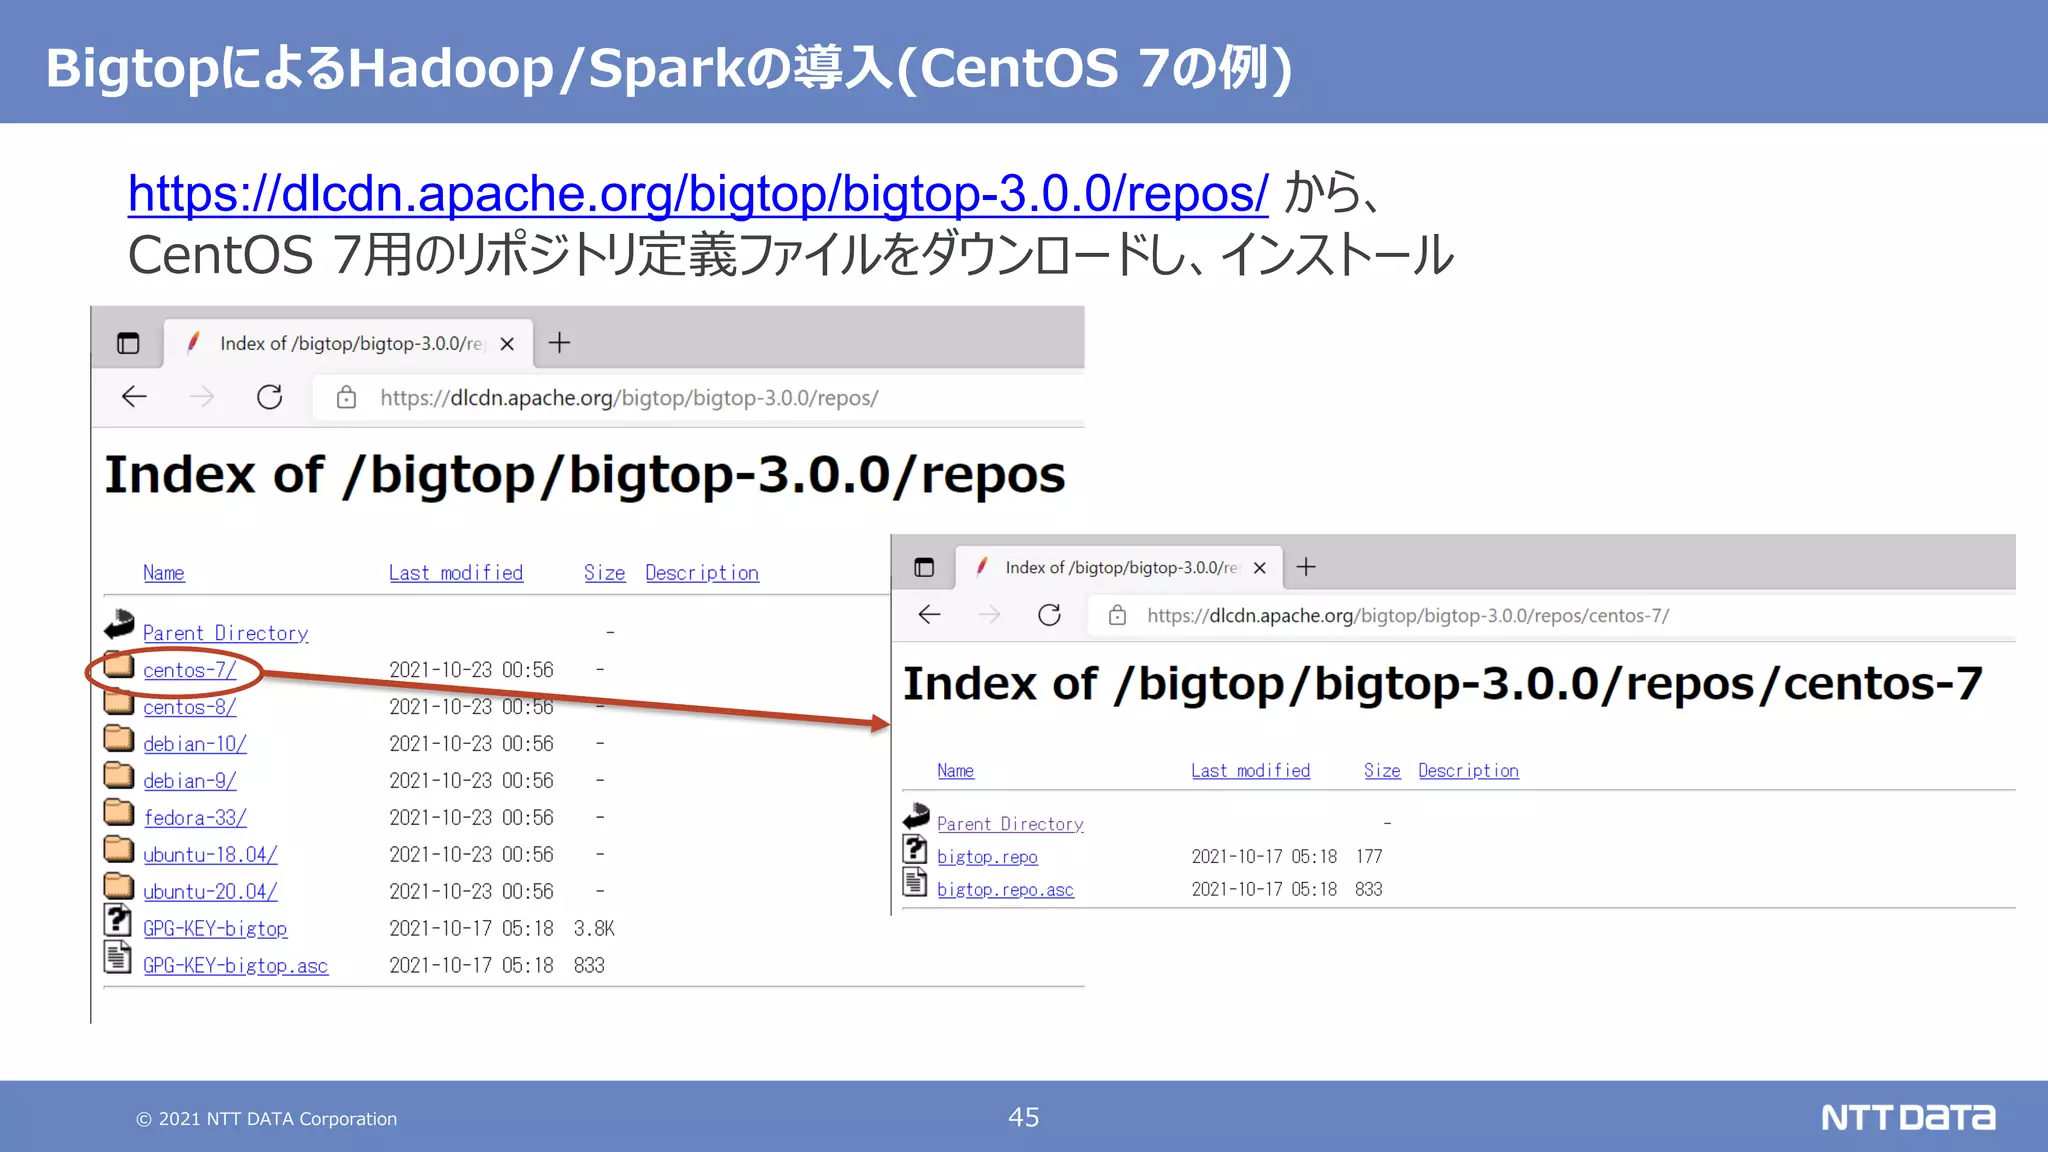Click the lock icon in right address bar
Viewport: 2048px width, 1152px height.
tap(1118, 616)
